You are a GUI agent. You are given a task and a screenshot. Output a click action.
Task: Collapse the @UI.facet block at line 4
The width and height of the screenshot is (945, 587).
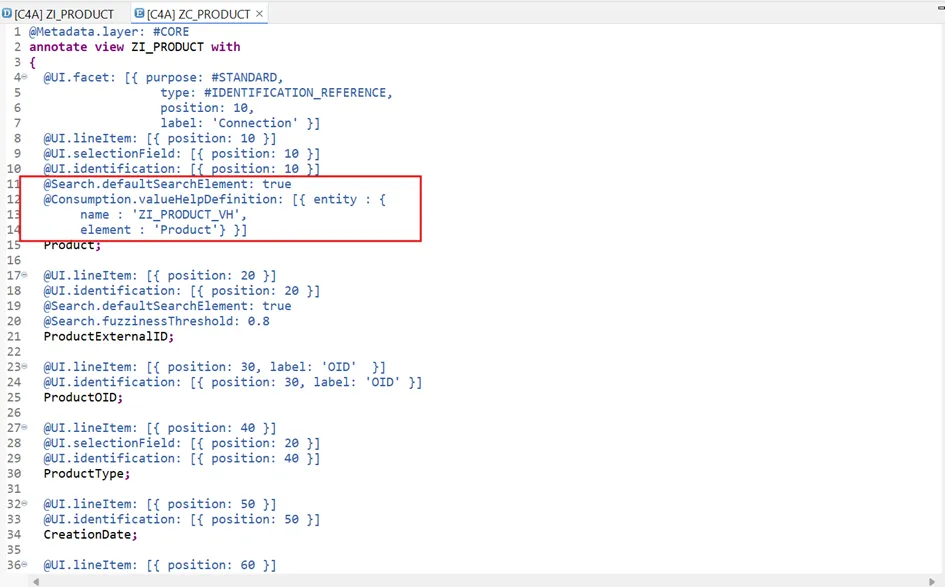coord(24,78)
